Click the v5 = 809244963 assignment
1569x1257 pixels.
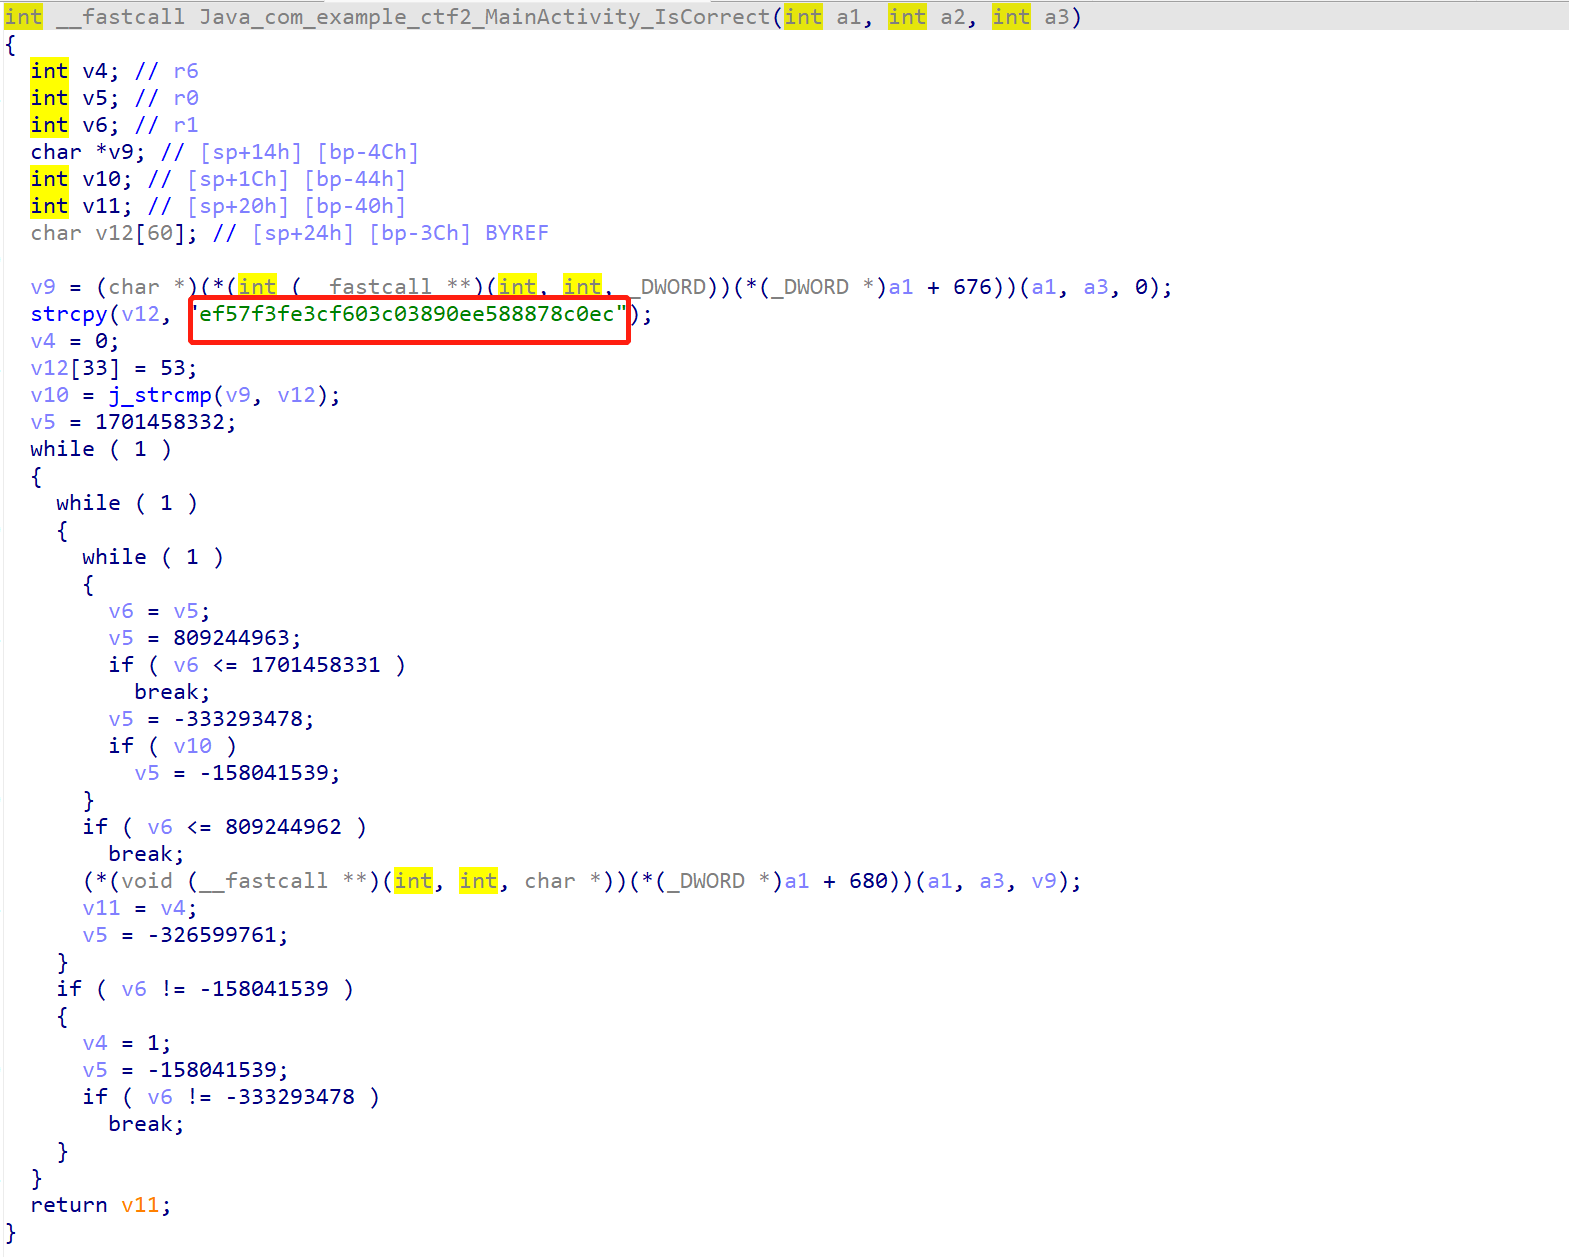point(204,638)
